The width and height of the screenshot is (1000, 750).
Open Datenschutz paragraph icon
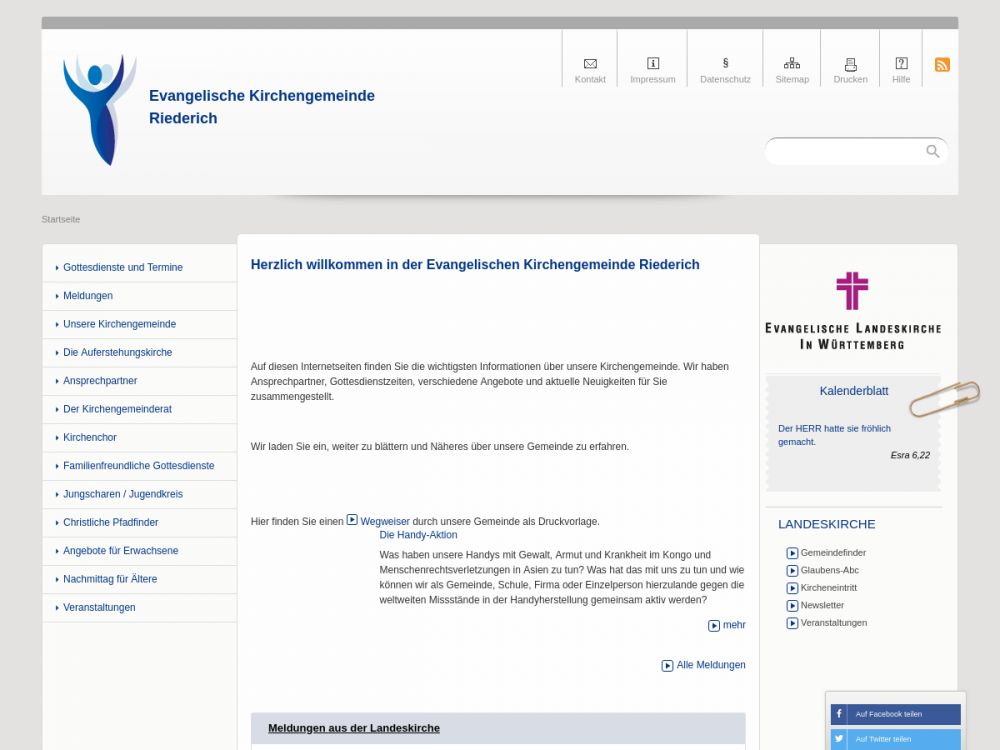(x=725, y=64)
